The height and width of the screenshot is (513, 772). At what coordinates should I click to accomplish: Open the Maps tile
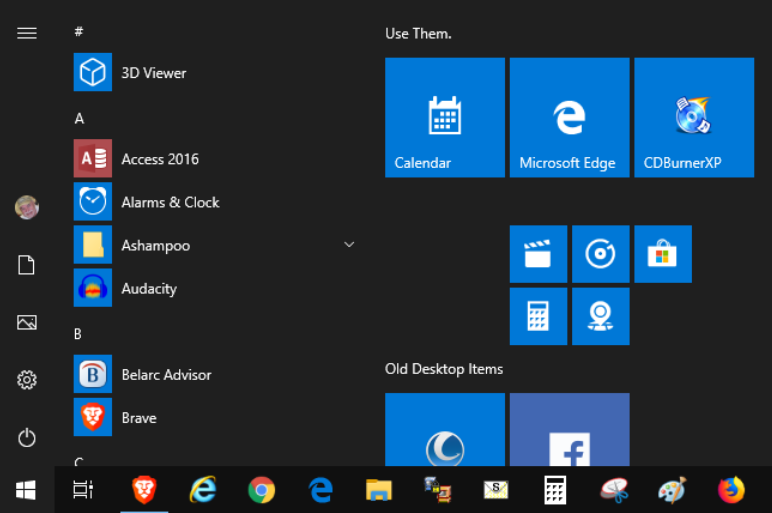pyautogui.click(x=600, y=316)
